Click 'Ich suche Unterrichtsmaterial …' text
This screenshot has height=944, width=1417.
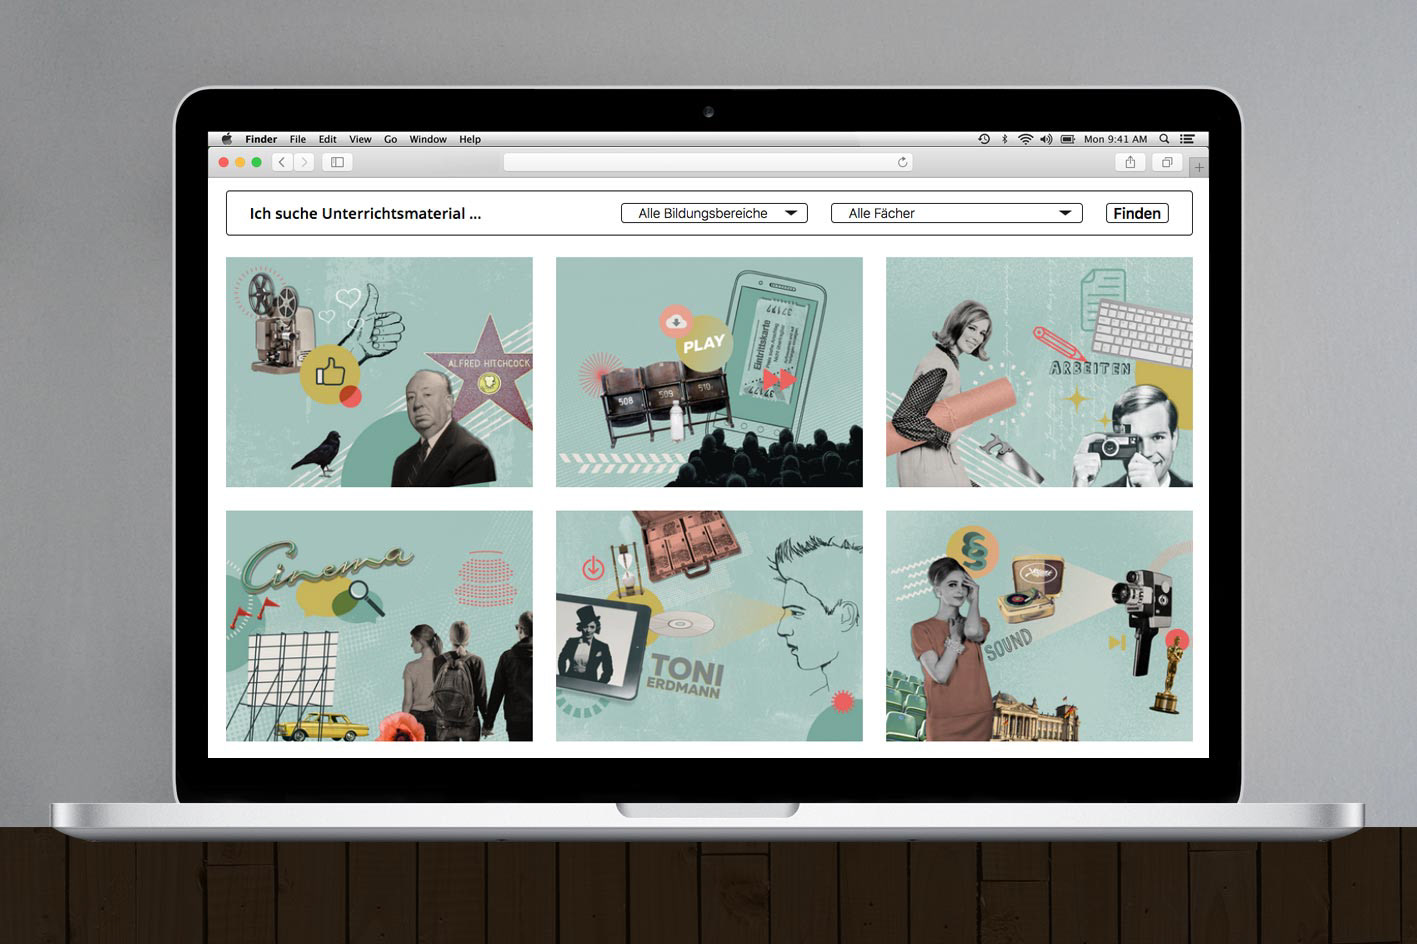365,213
